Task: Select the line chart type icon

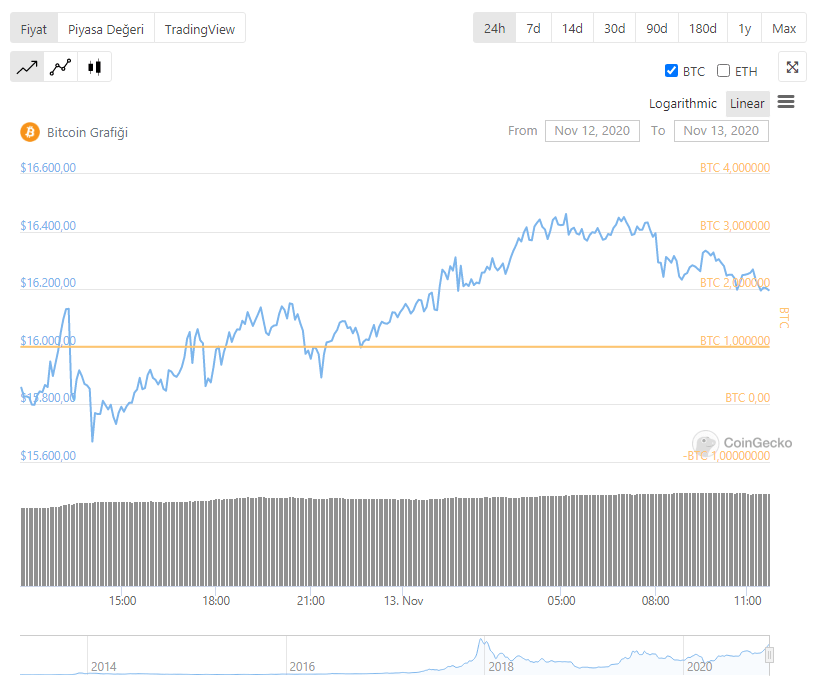Action: [27, 67]
